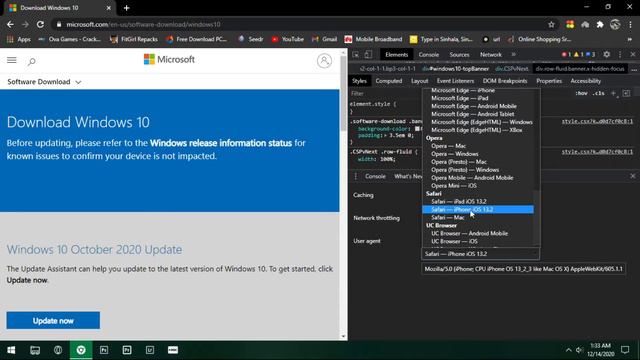Image resolution: width=640 pixels, height=360 pixels.
Task: Click the yellow warning count badge
Action: point(579,54)
